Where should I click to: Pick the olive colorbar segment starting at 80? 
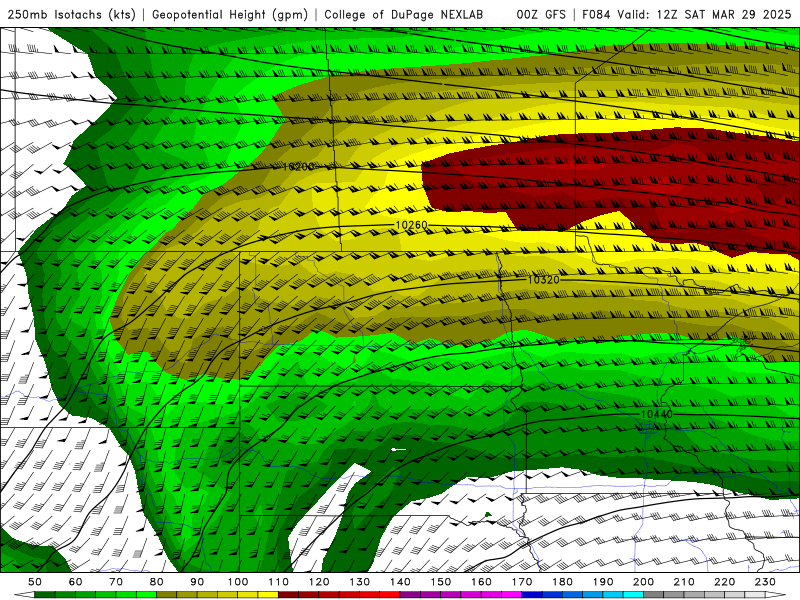tap(166, 595)
